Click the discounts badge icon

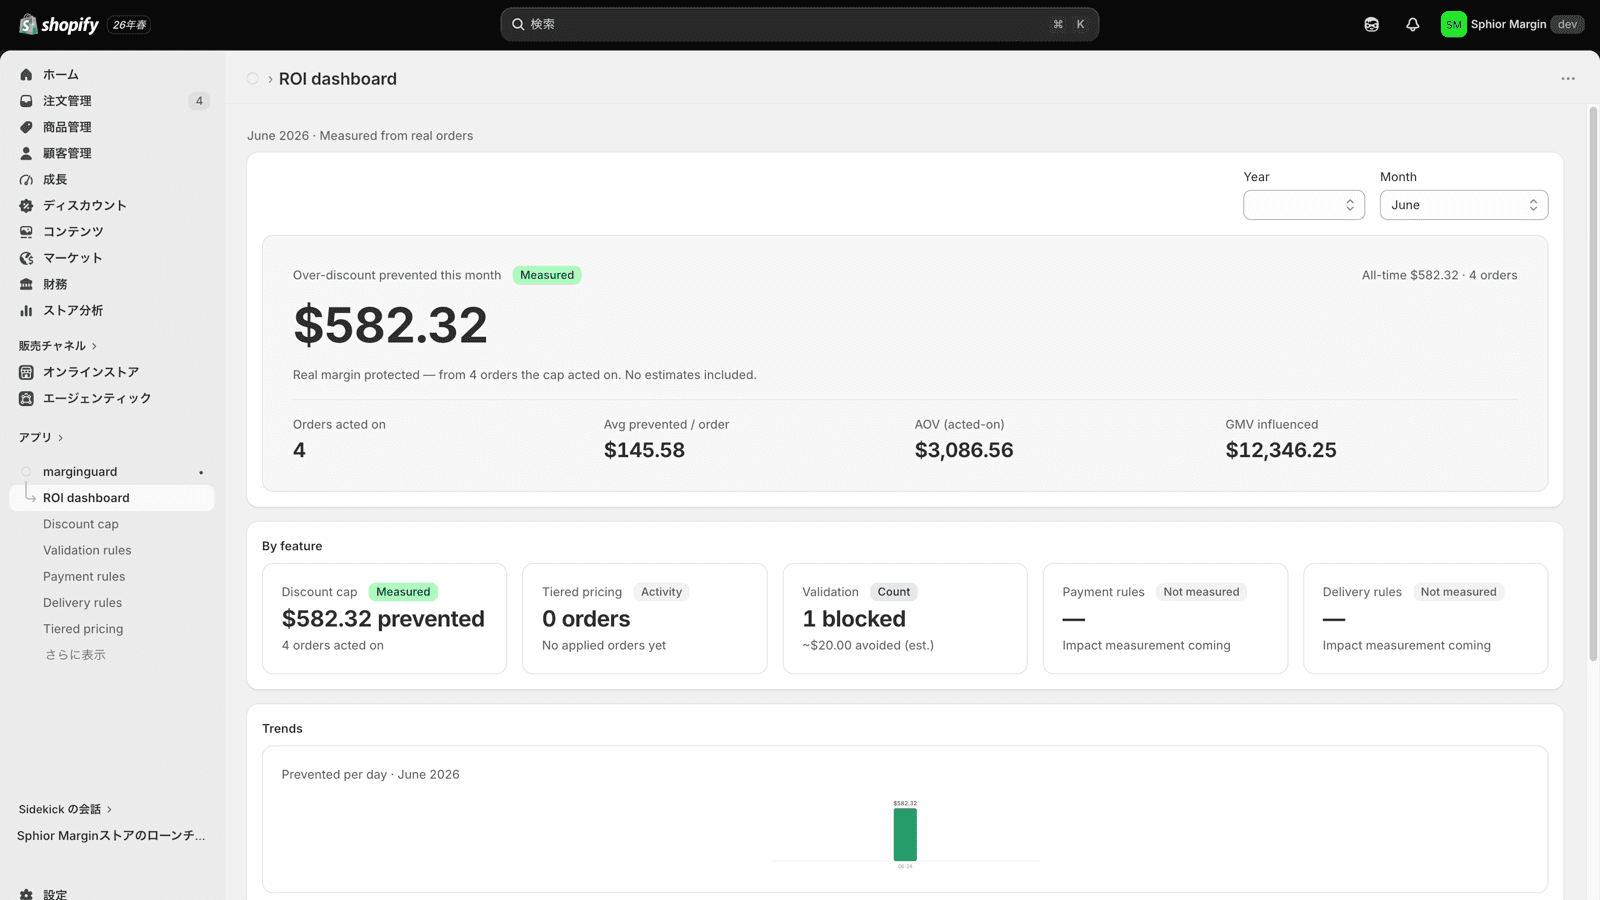tap(26, 206)
